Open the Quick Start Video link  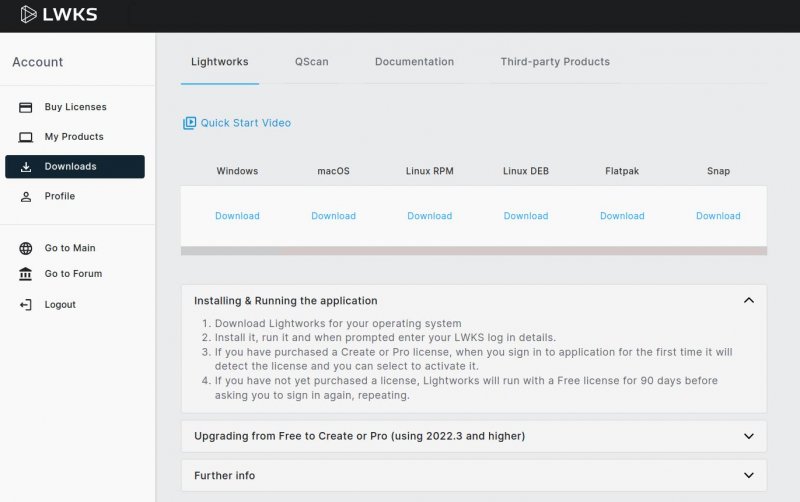point(245,123)
